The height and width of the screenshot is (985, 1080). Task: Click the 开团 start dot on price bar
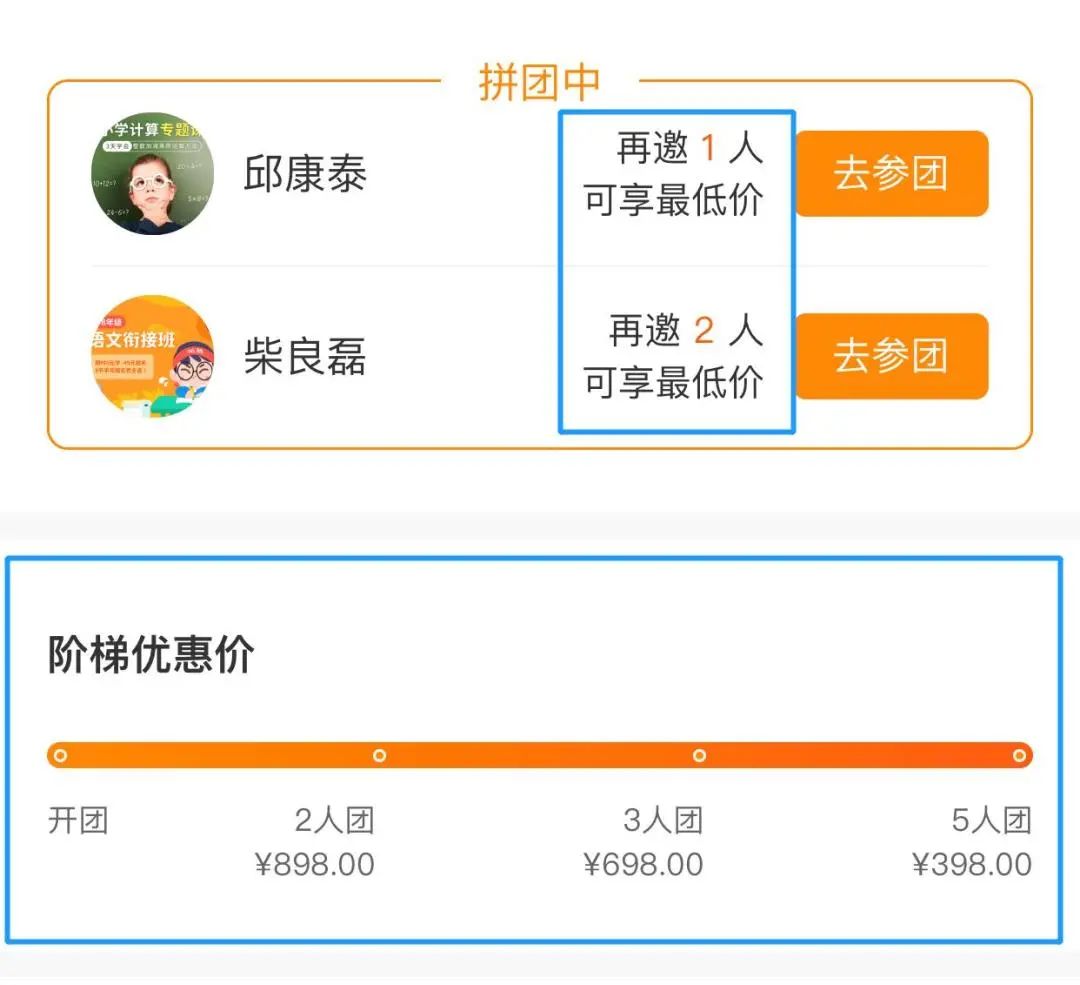60,755
